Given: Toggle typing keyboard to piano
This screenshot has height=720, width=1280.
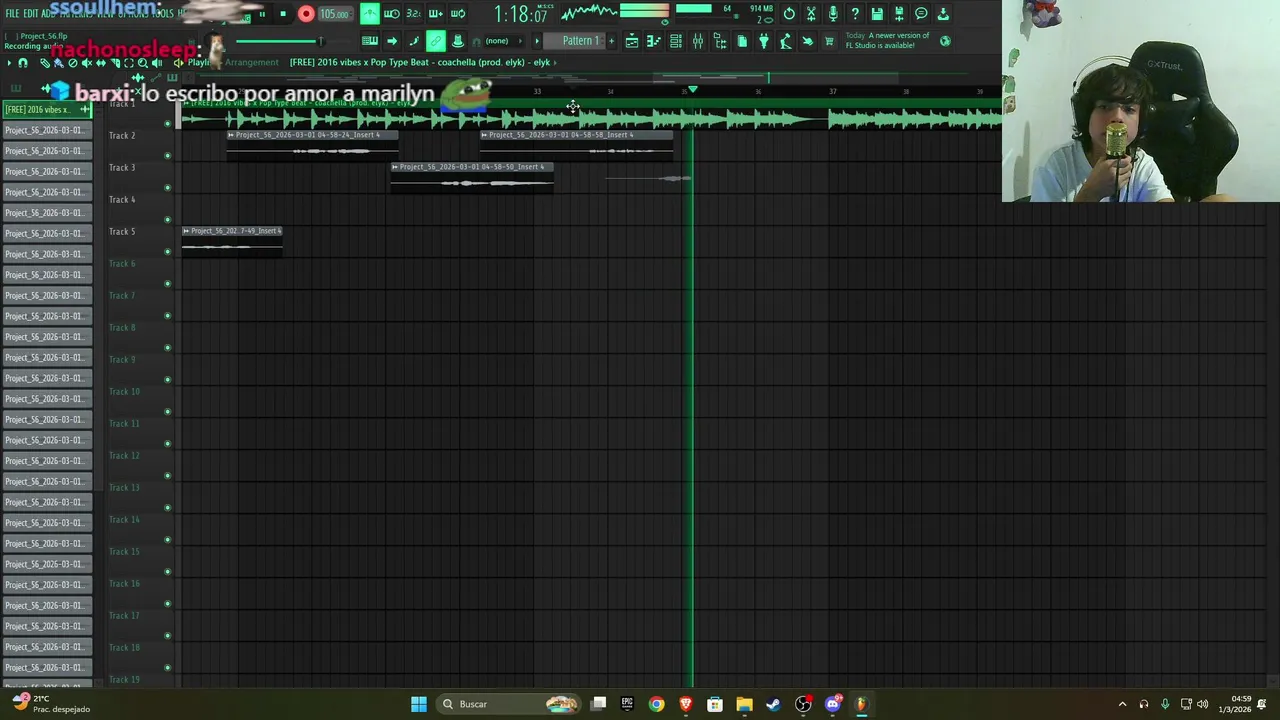Looking at the screenshot, I should pyautogui.click(x=370, y=41).
